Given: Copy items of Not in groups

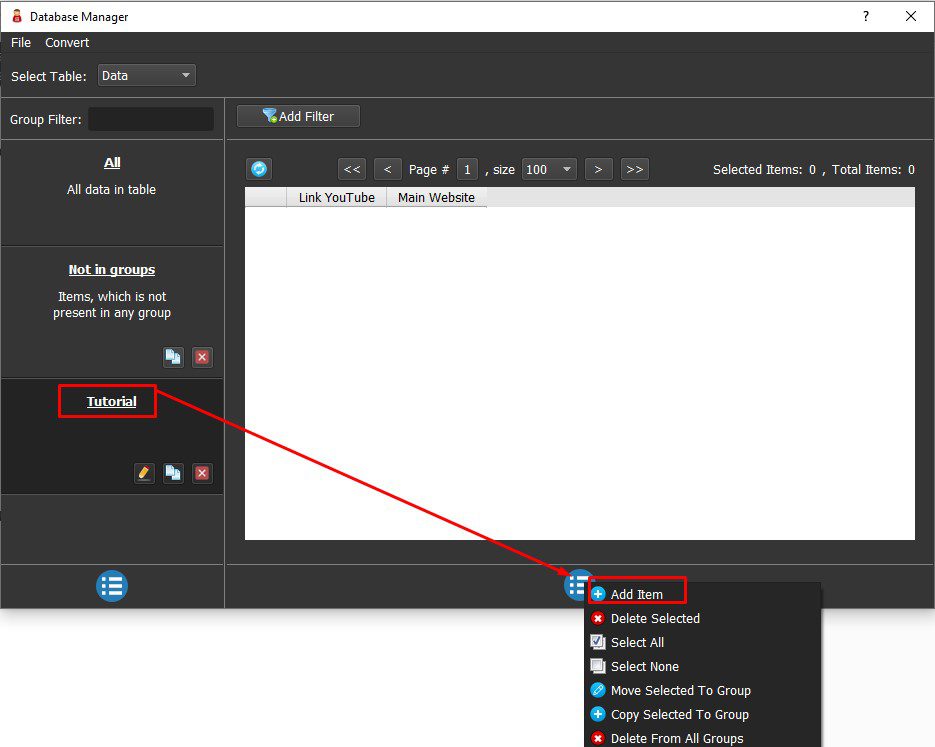Looking at the screenshot, I should (x=173, y=357).
